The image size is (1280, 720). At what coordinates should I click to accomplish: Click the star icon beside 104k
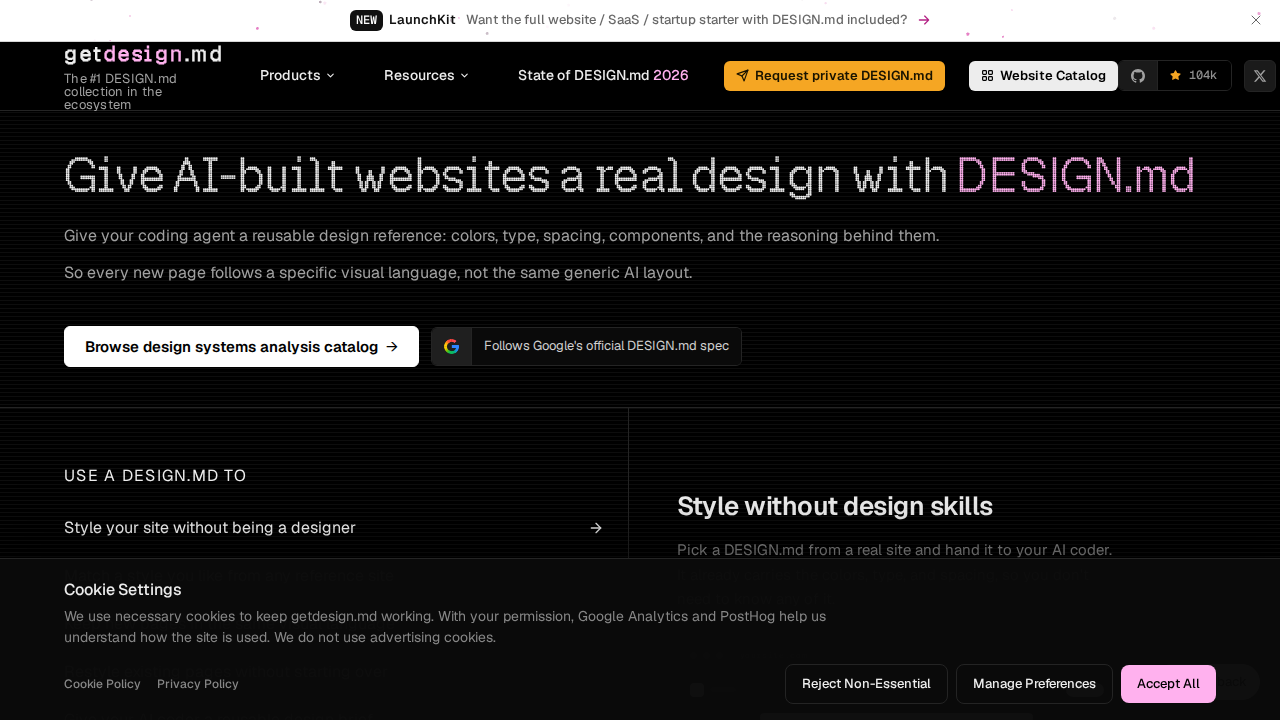1176,76
